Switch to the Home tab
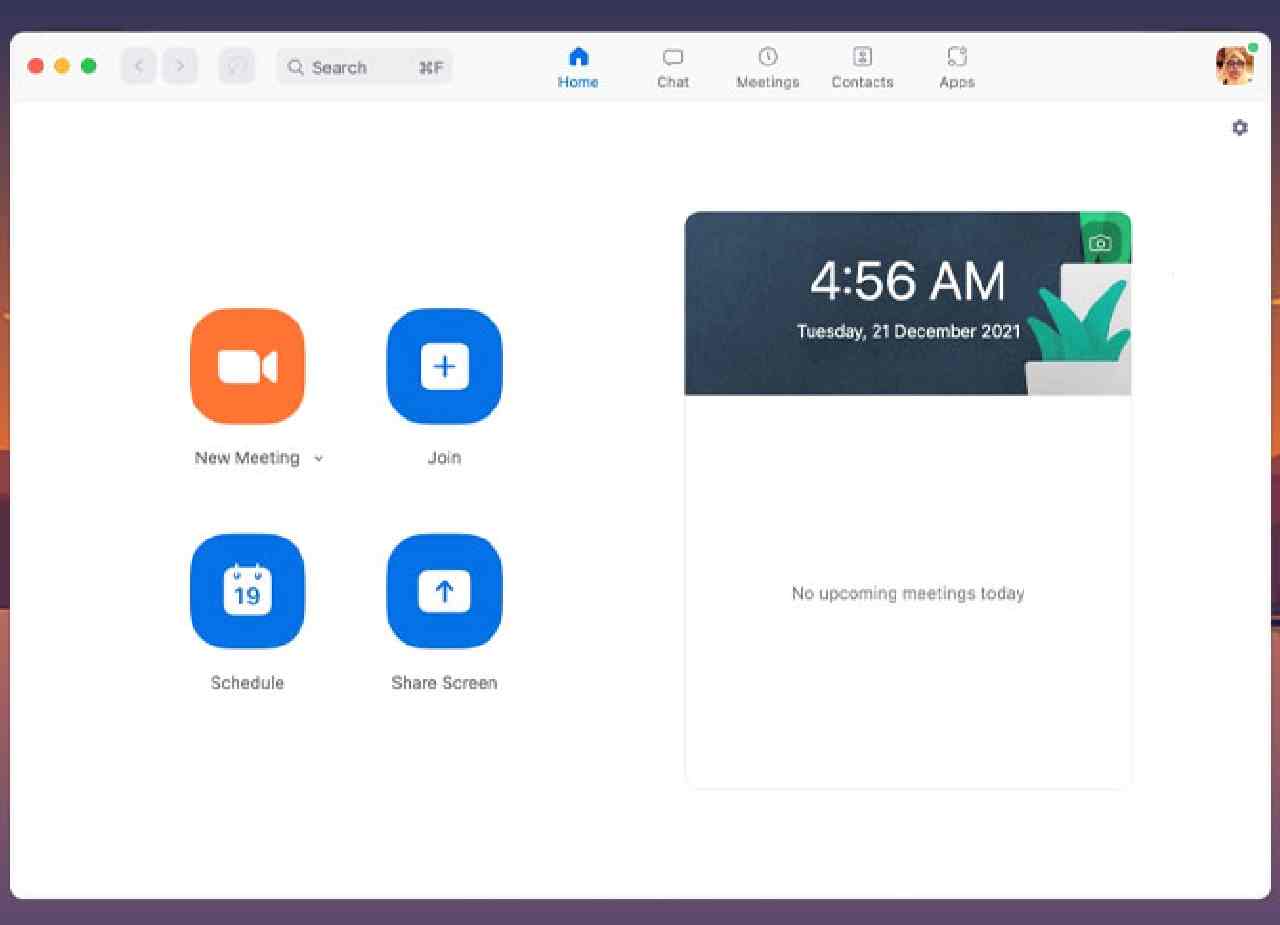 point(578,68)
